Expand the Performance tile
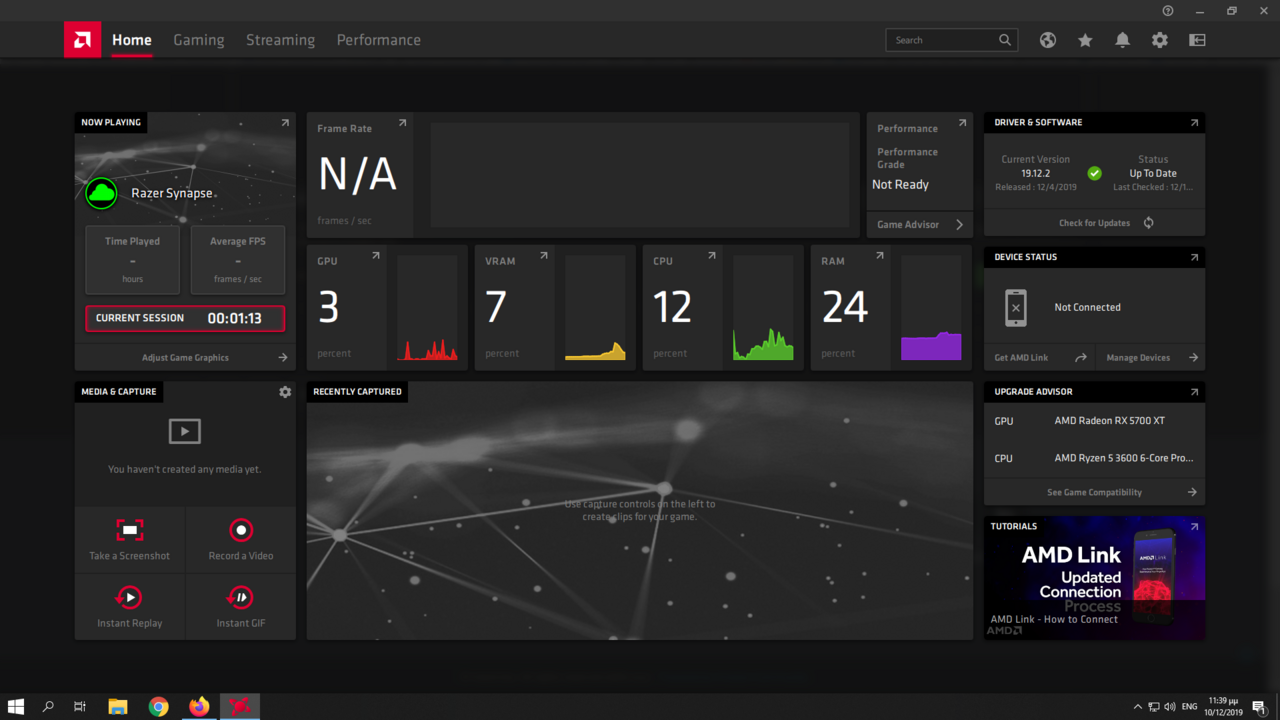The image size is (1280, 720). click(962, 123)
